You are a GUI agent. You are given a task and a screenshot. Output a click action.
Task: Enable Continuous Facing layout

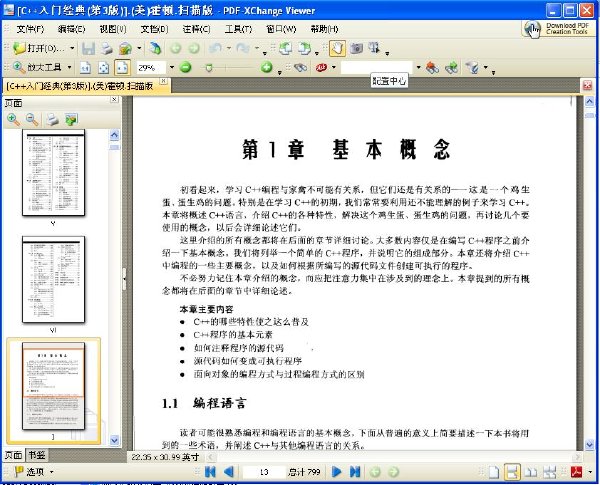click(549, 472)
